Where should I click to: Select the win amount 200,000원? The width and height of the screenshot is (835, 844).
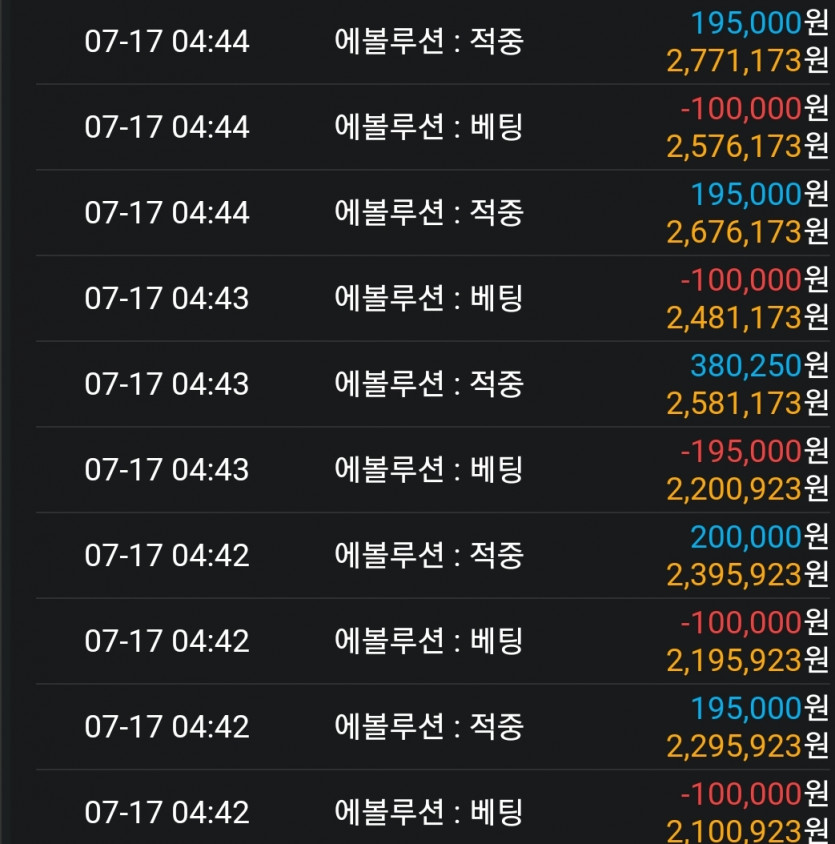tap(759, 537)
